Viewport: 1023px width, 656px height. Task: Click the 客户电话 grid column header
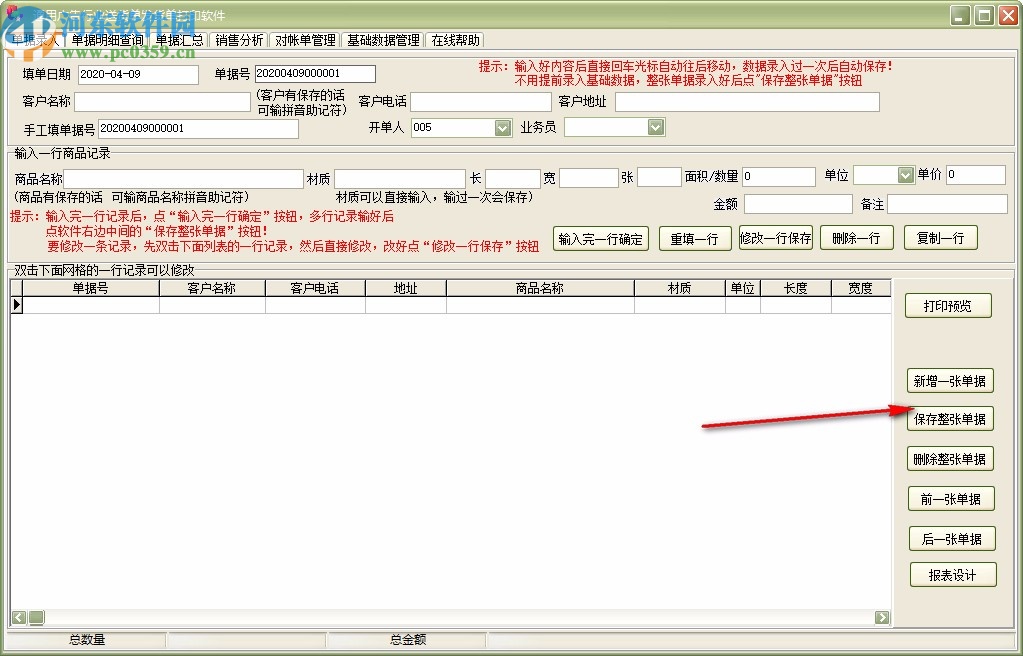[x=315, y=288]
